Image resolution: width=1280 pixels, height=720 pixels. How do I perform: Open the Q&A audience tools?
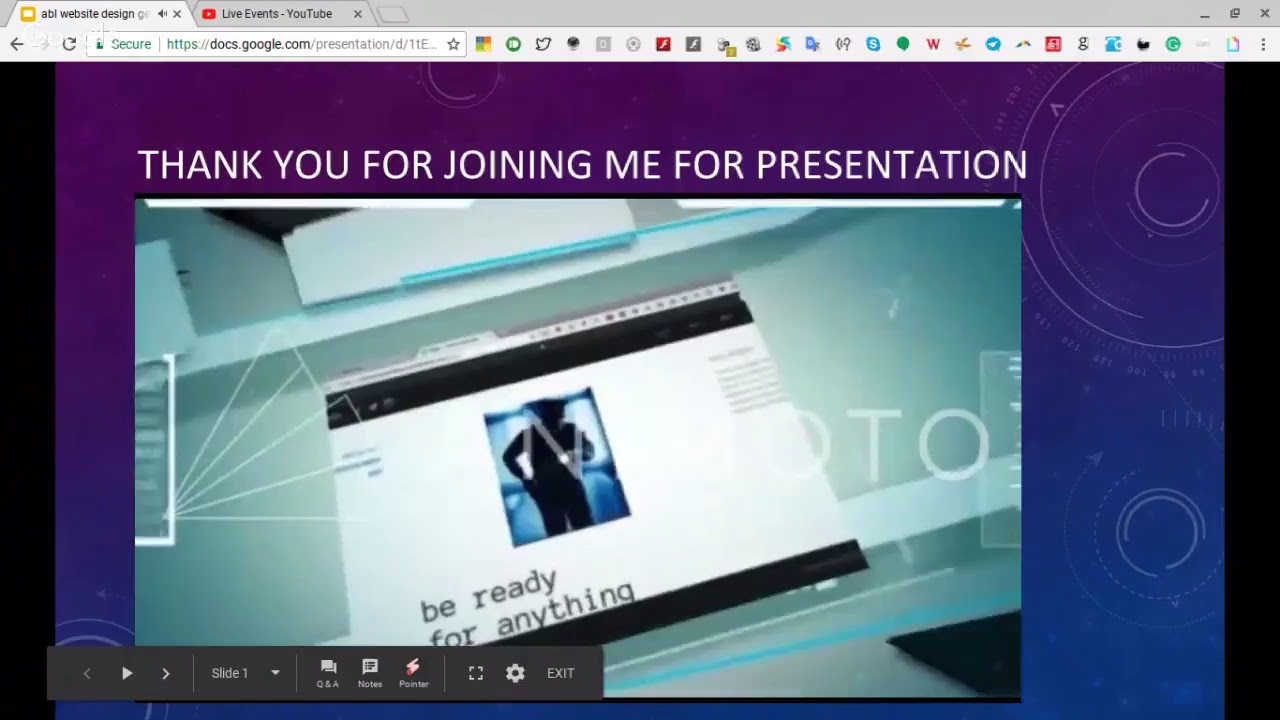(328, 673)
